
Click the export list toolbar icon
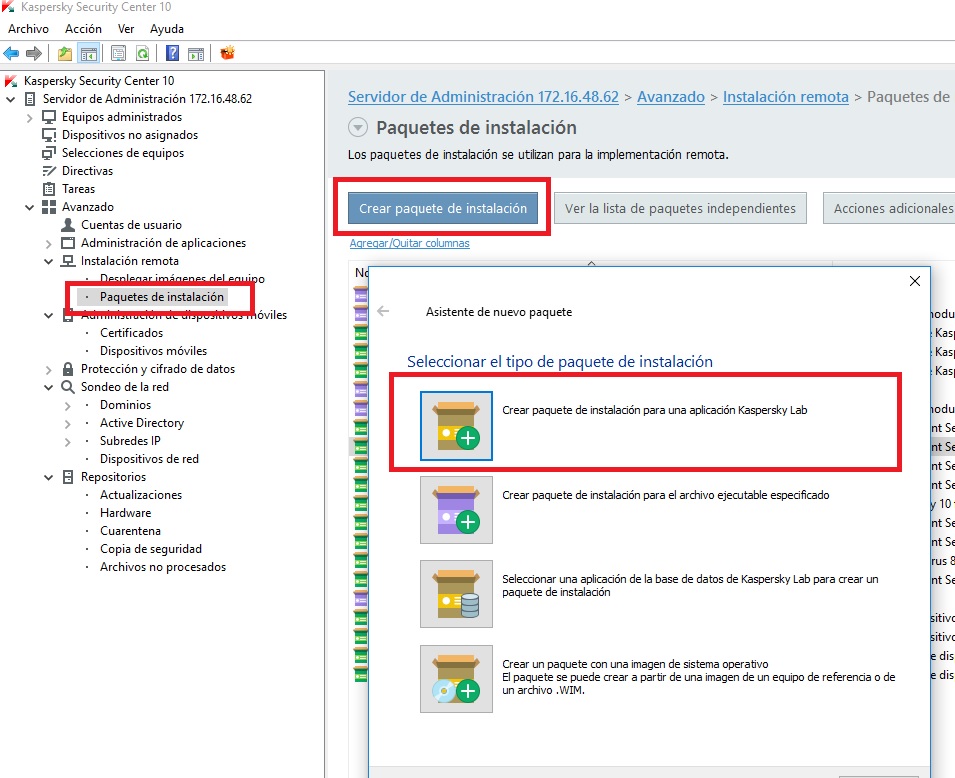tap(118, 54)
